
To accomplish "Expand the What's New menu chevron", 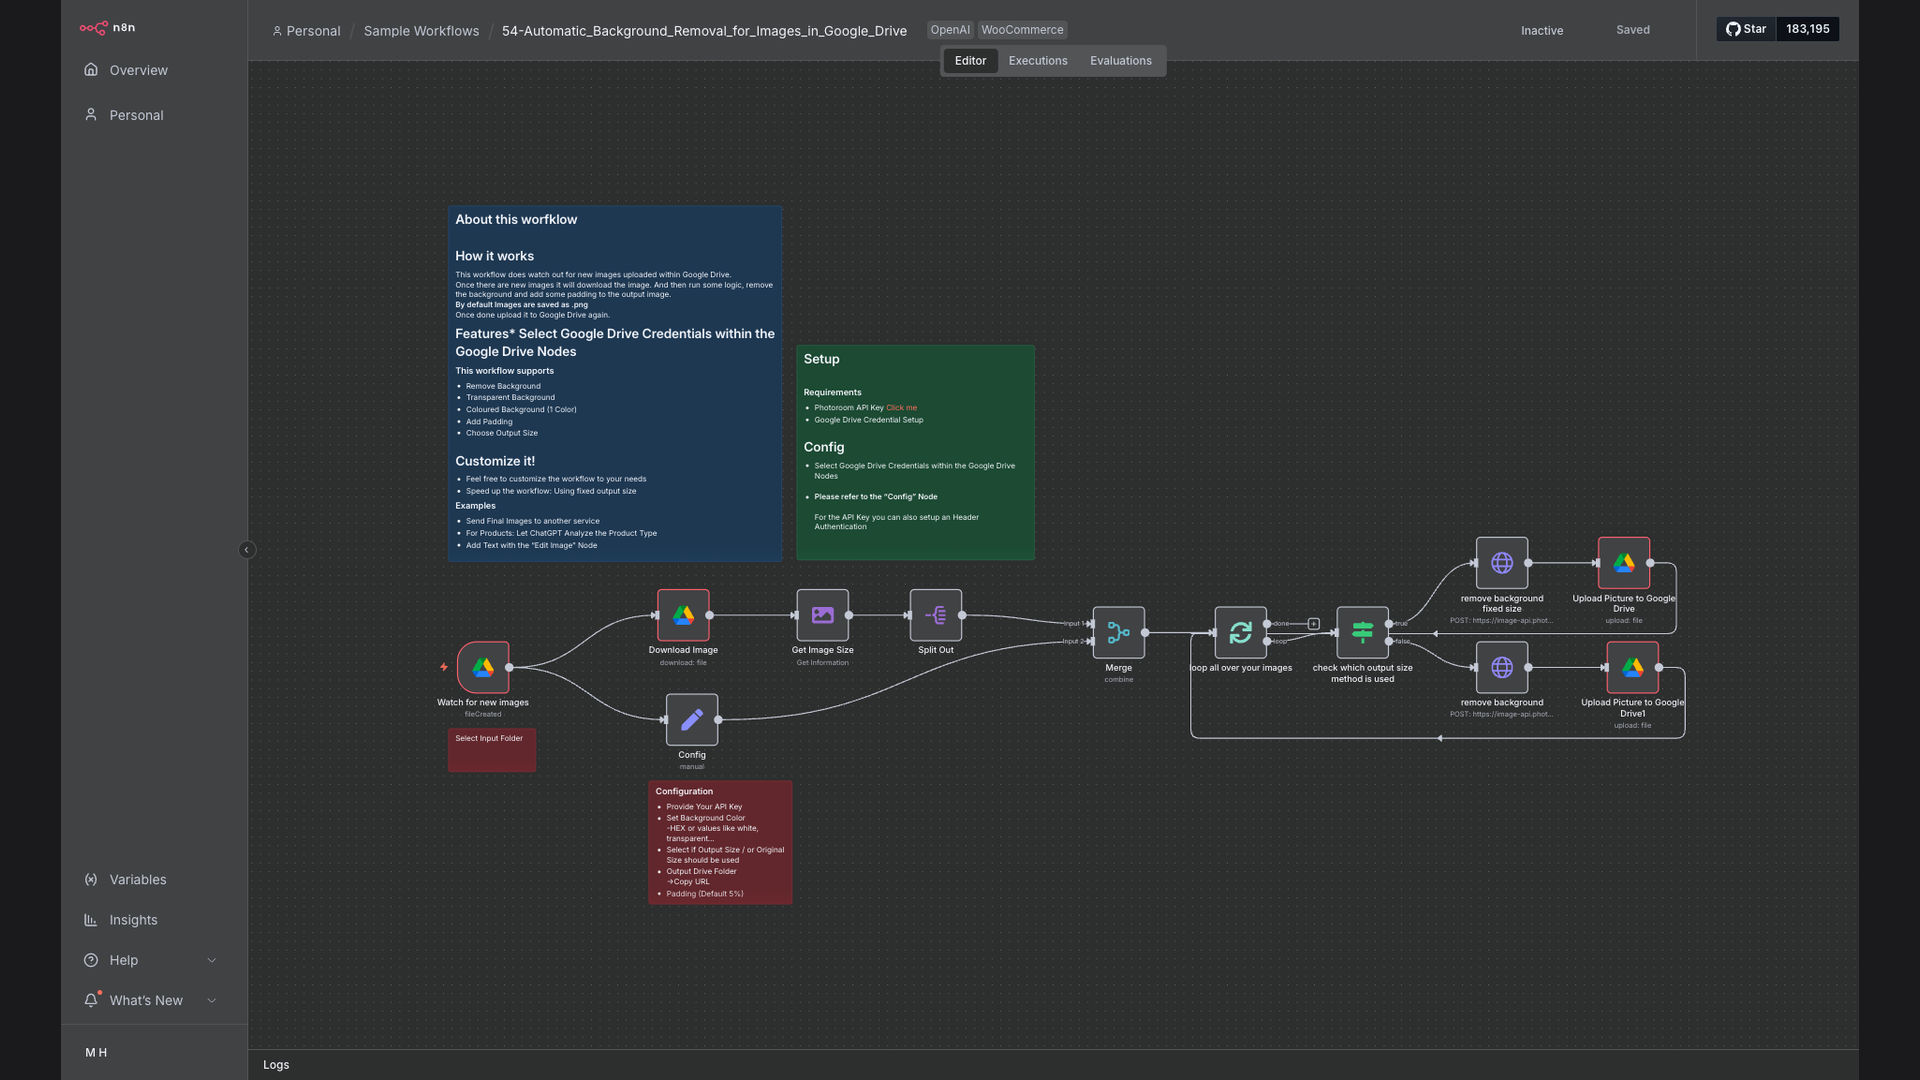I will pos(212,1001).
